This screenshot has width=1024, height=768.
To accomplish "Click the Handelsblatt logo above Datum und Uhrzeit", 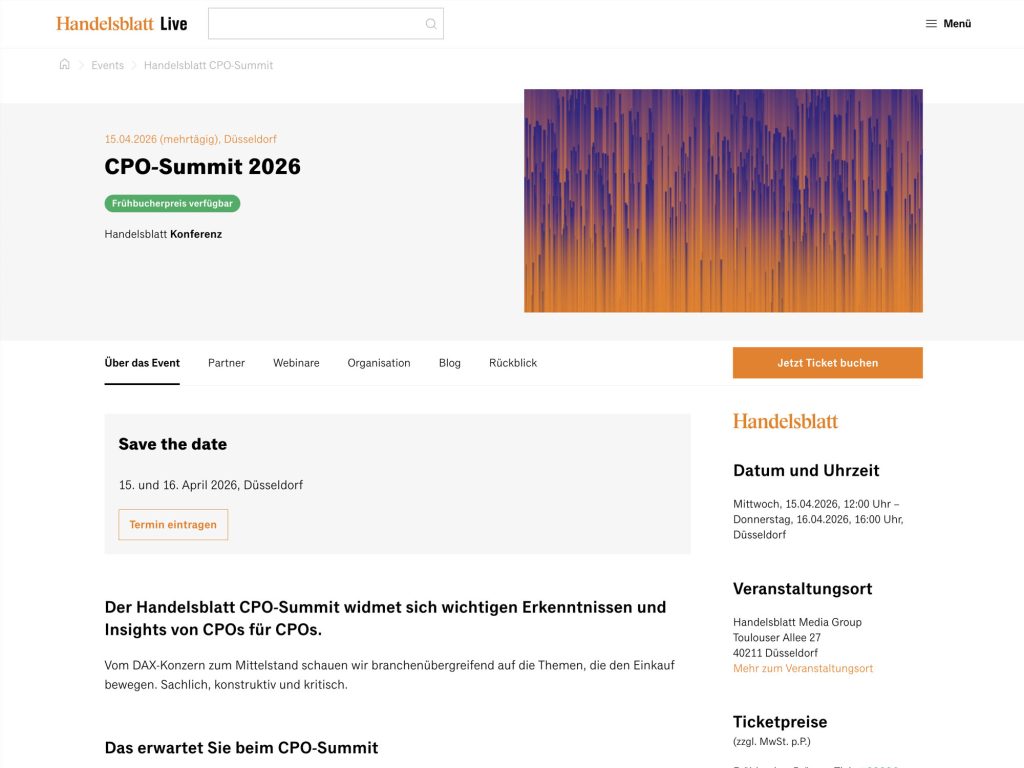I will point(785,421).
